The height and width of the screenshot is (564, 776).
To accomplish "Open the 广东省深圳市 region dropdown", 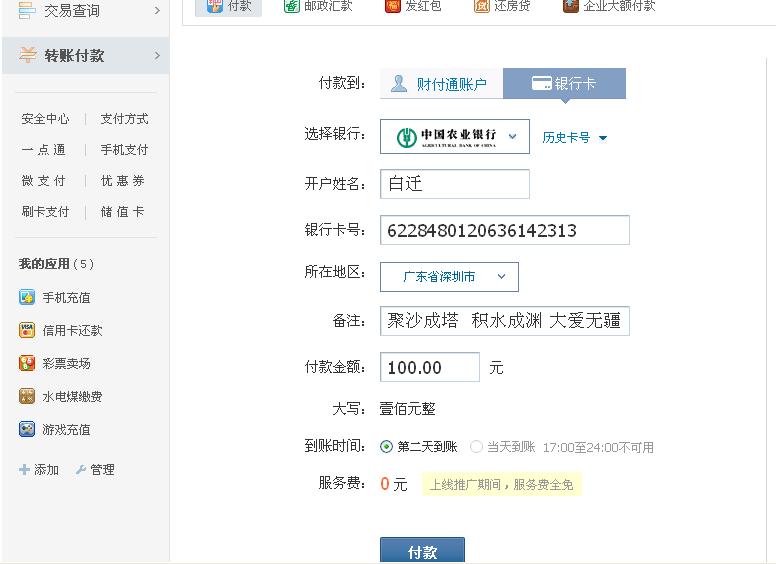I will 449,277.
